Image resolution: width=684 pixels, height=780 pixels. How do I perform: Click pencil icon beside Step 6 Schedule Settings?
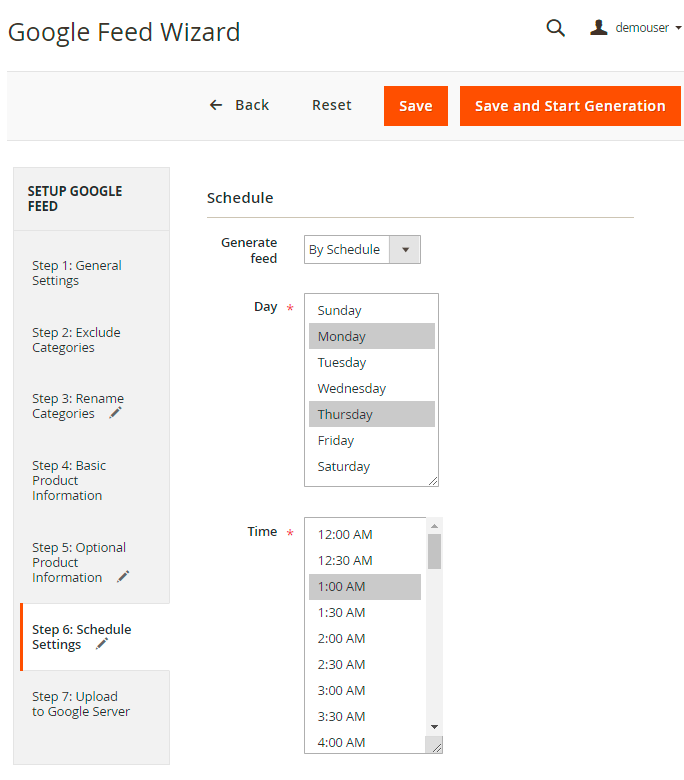[102, 644]
